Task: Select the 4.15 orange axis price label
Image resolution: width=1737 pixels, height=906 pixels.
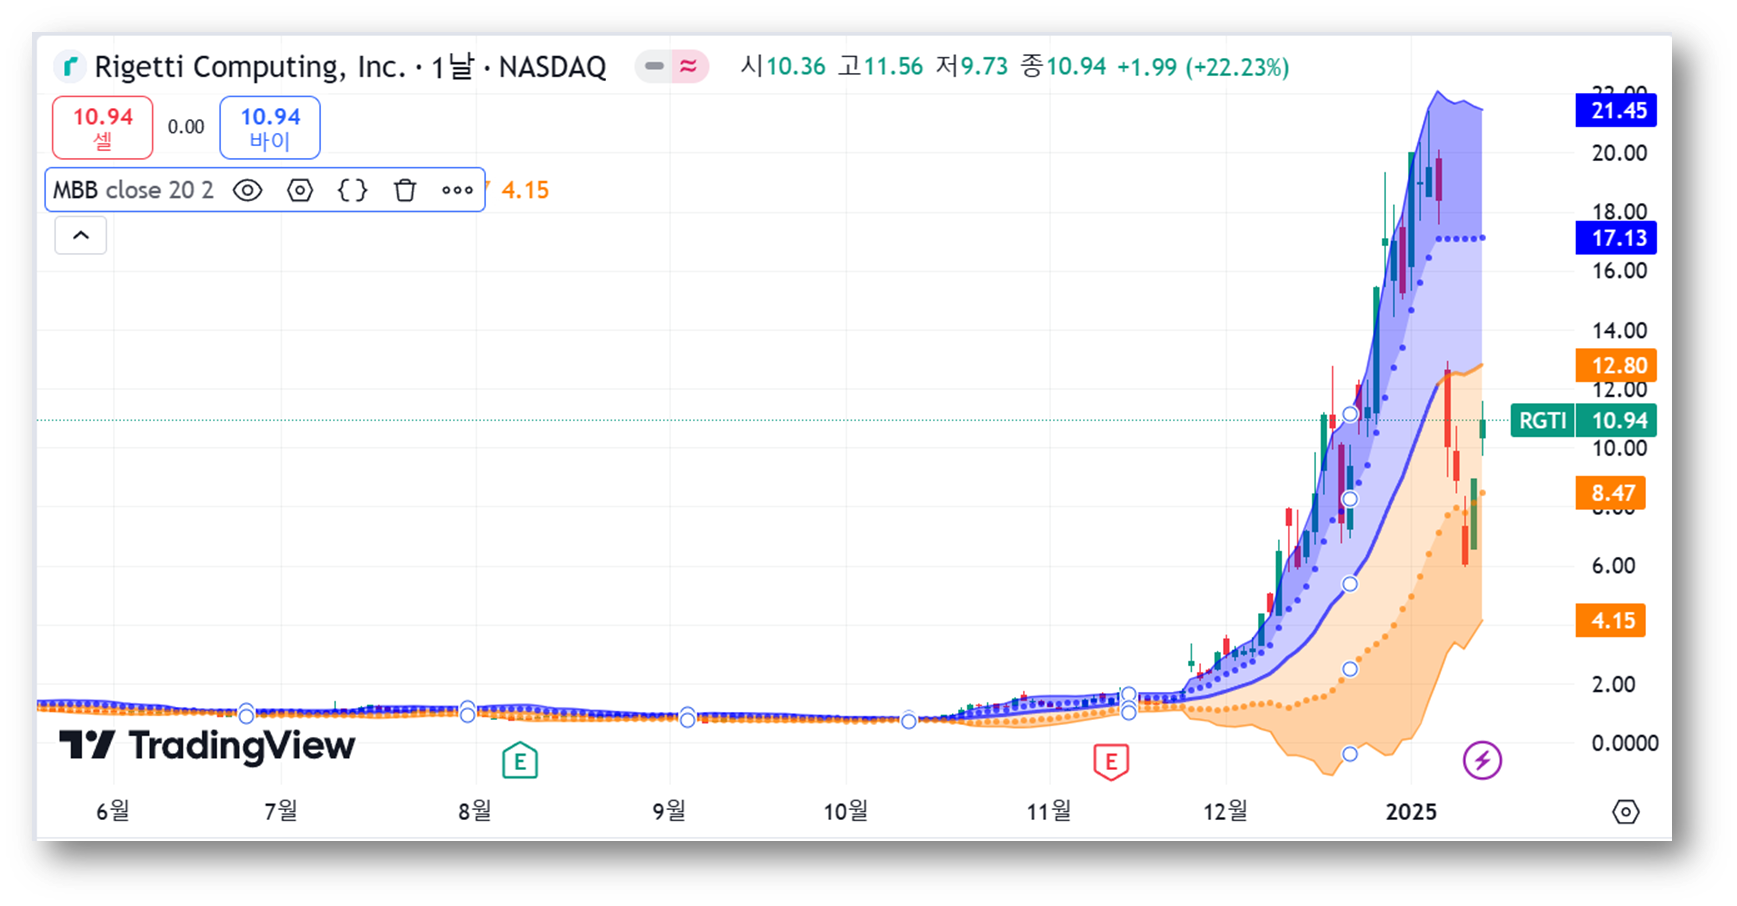Action: pyautogui.click(x=1611, y=621)
